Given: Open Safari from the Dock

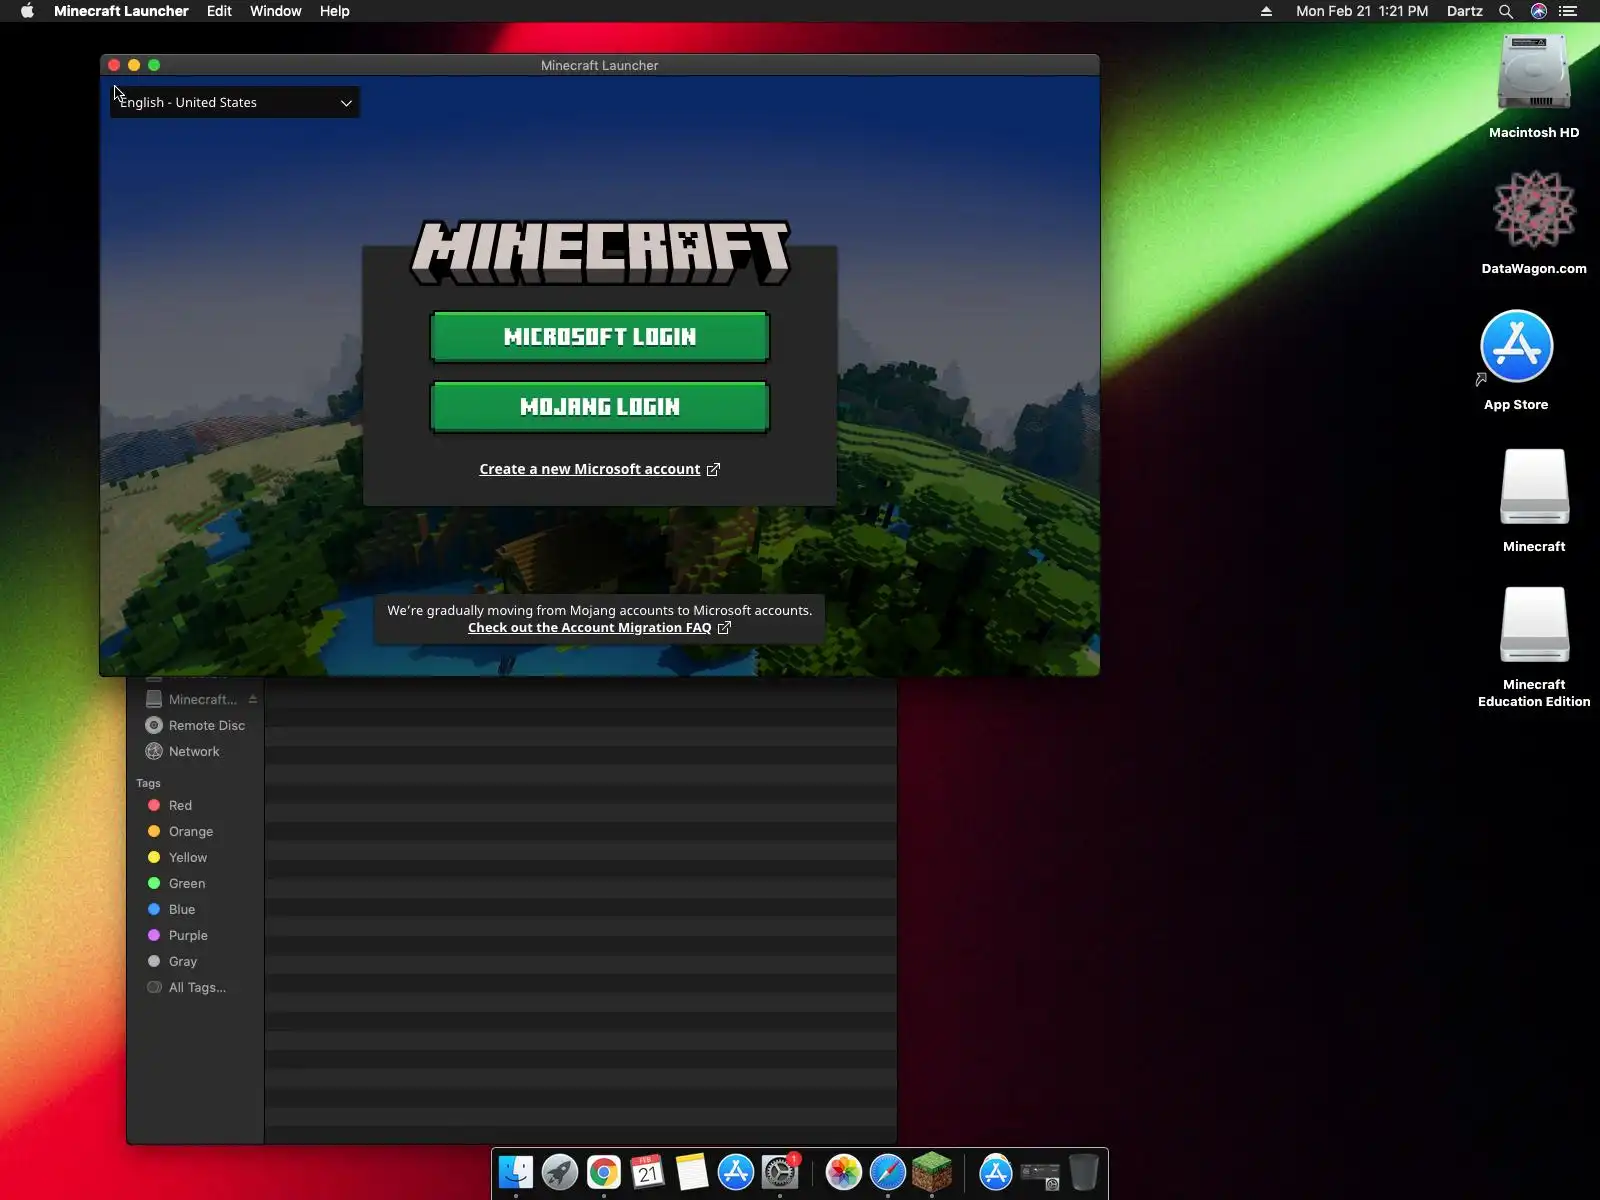Looking at the screenshot, I should click(888, 1172).
